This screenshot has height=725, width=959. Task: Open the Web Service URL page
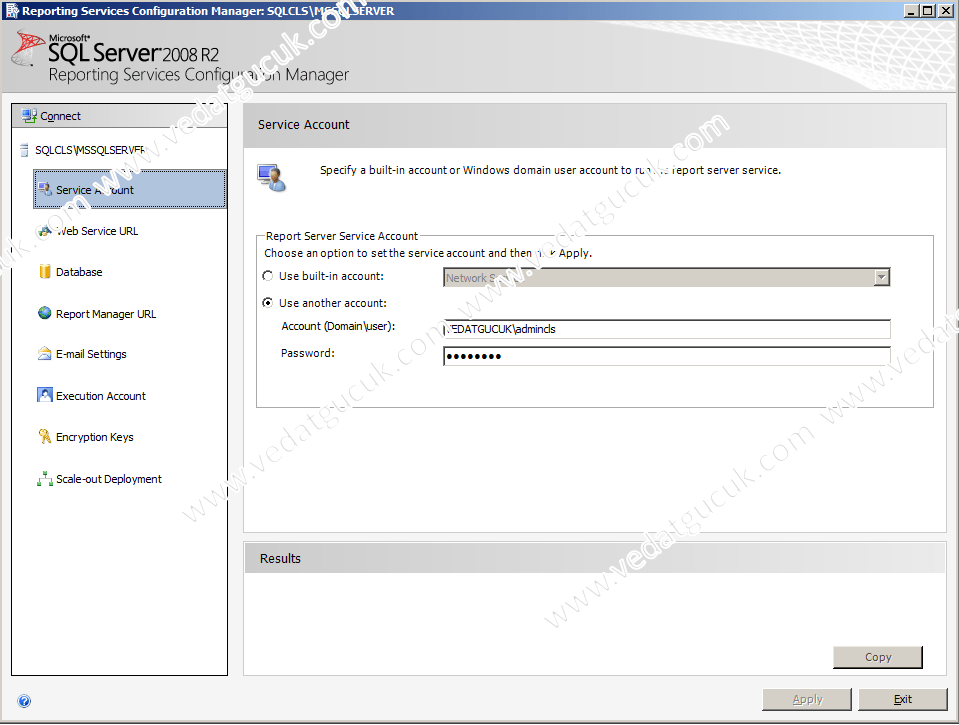tap(97, 231)
